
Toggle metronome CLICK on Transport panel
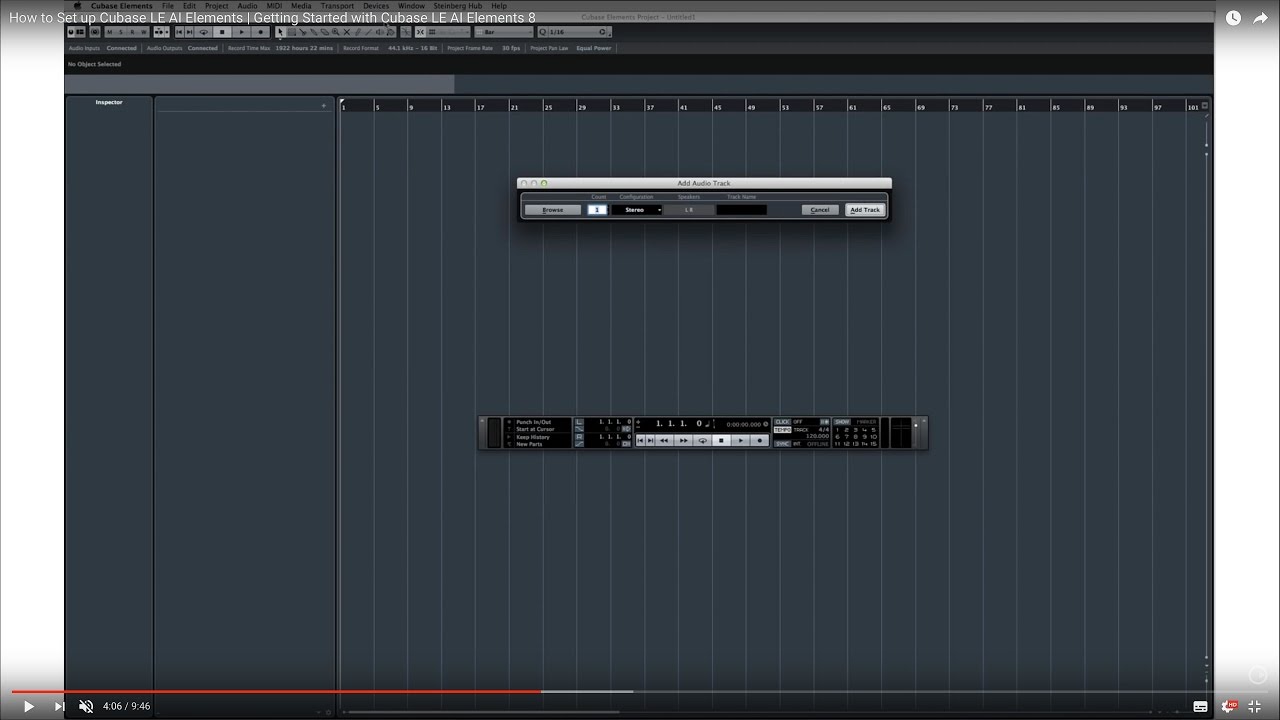782,422
